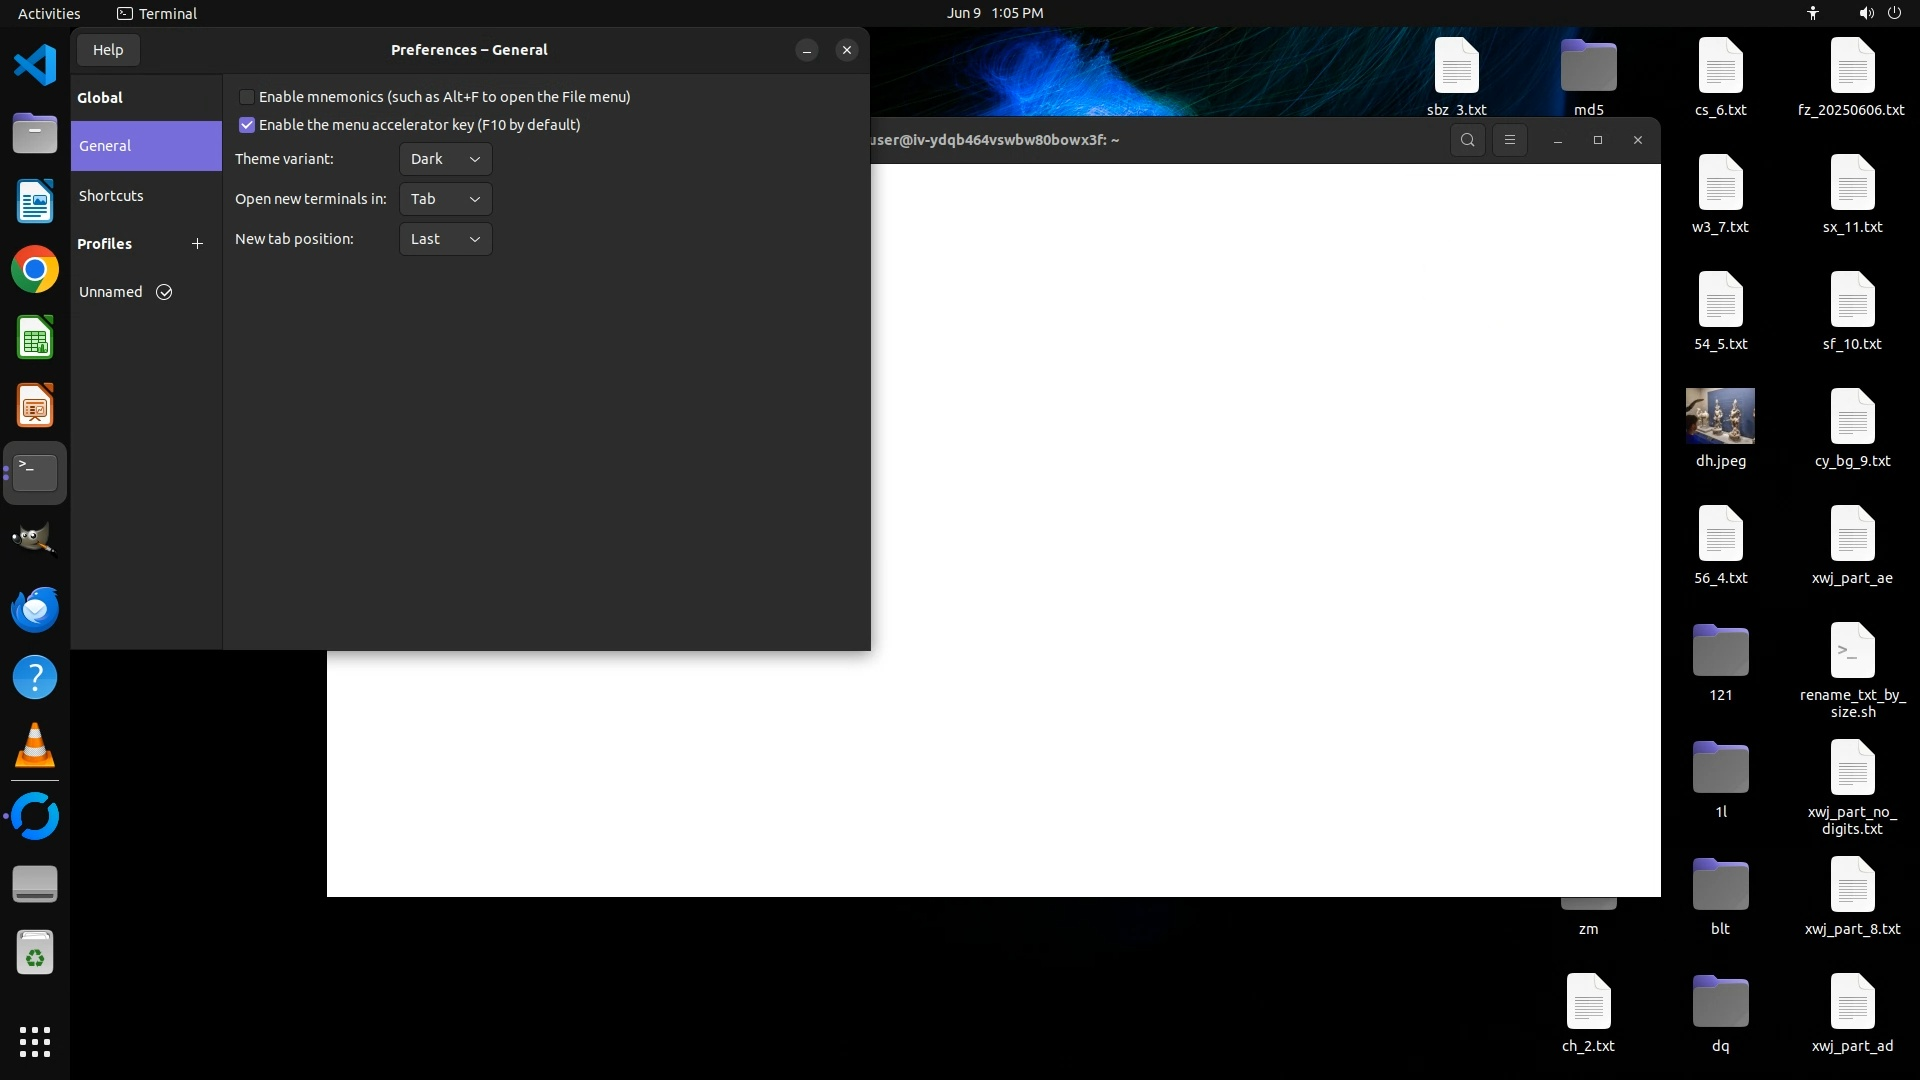Select the General preferences section
The image size is (1920, 1080).
click(x=105, y=146)
